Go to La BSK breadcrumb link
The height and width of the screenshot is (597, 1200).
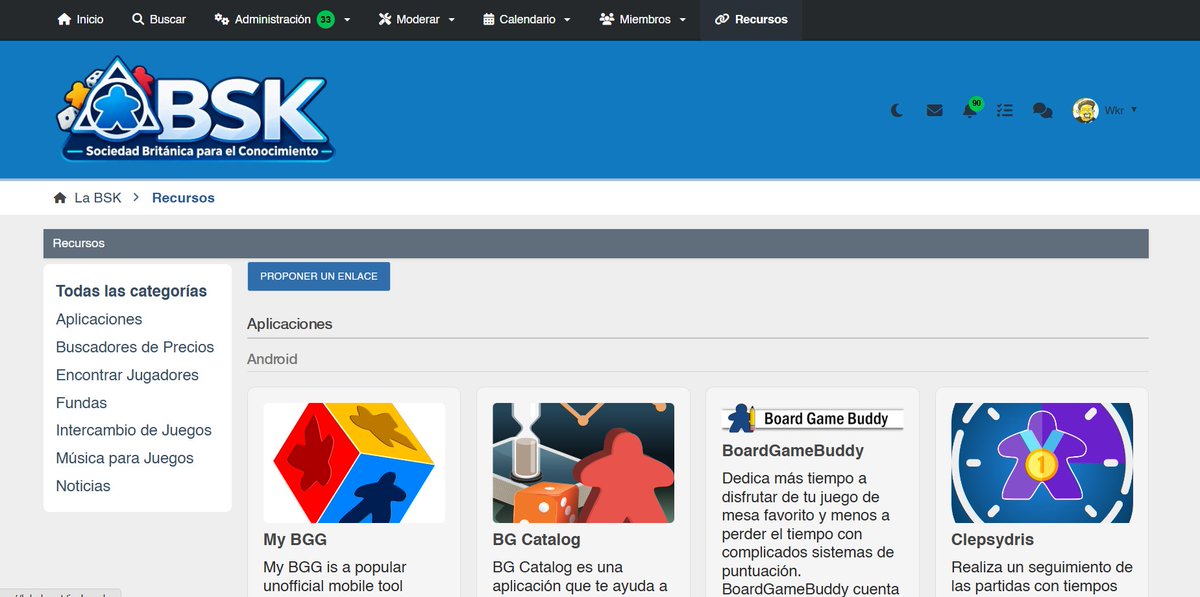tap(98, 198)
